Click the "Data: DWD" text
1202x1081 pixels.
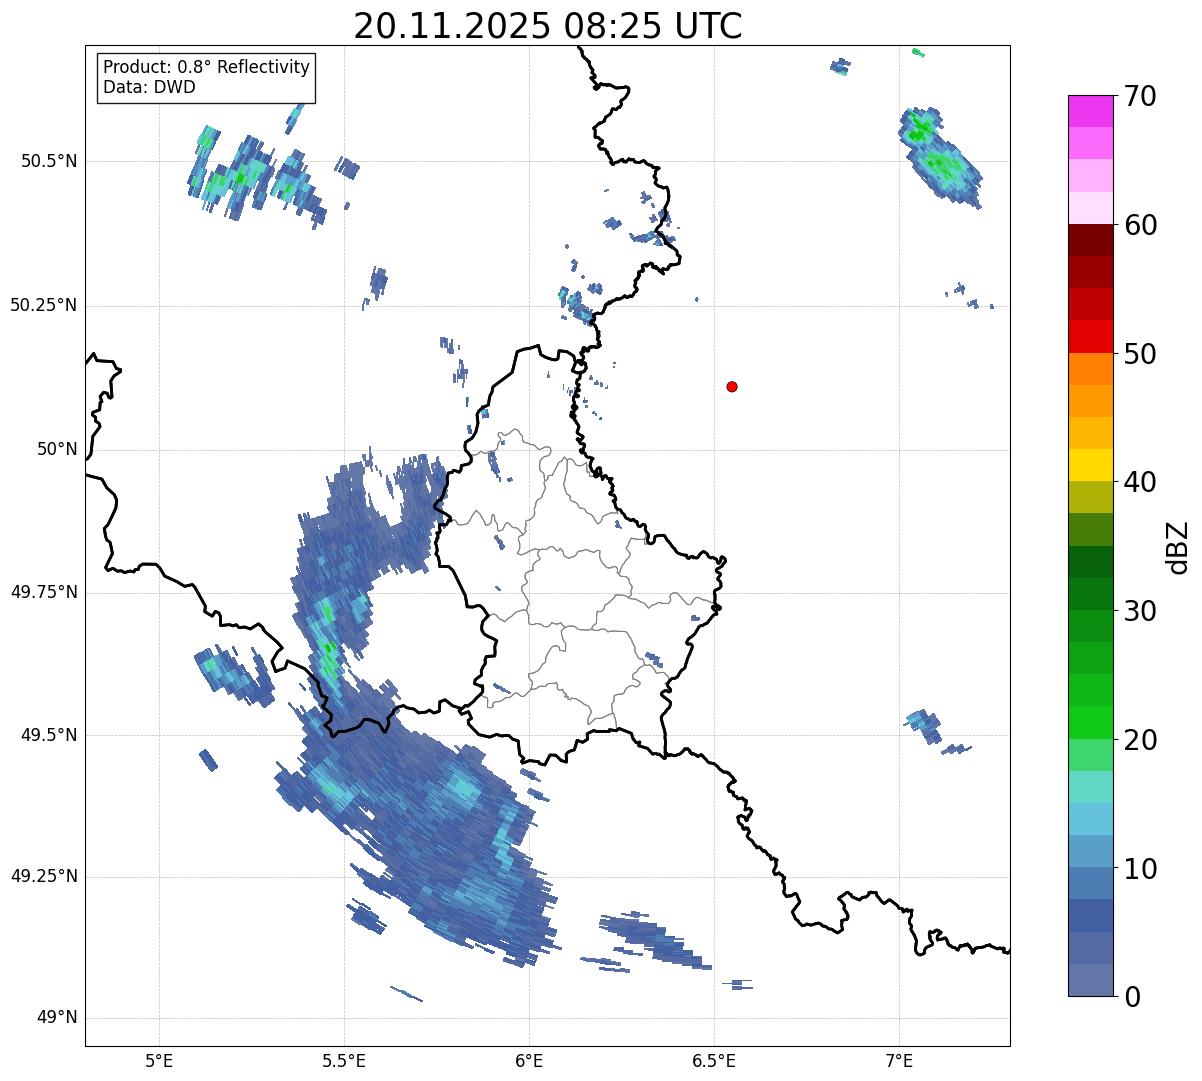point(149,87)
